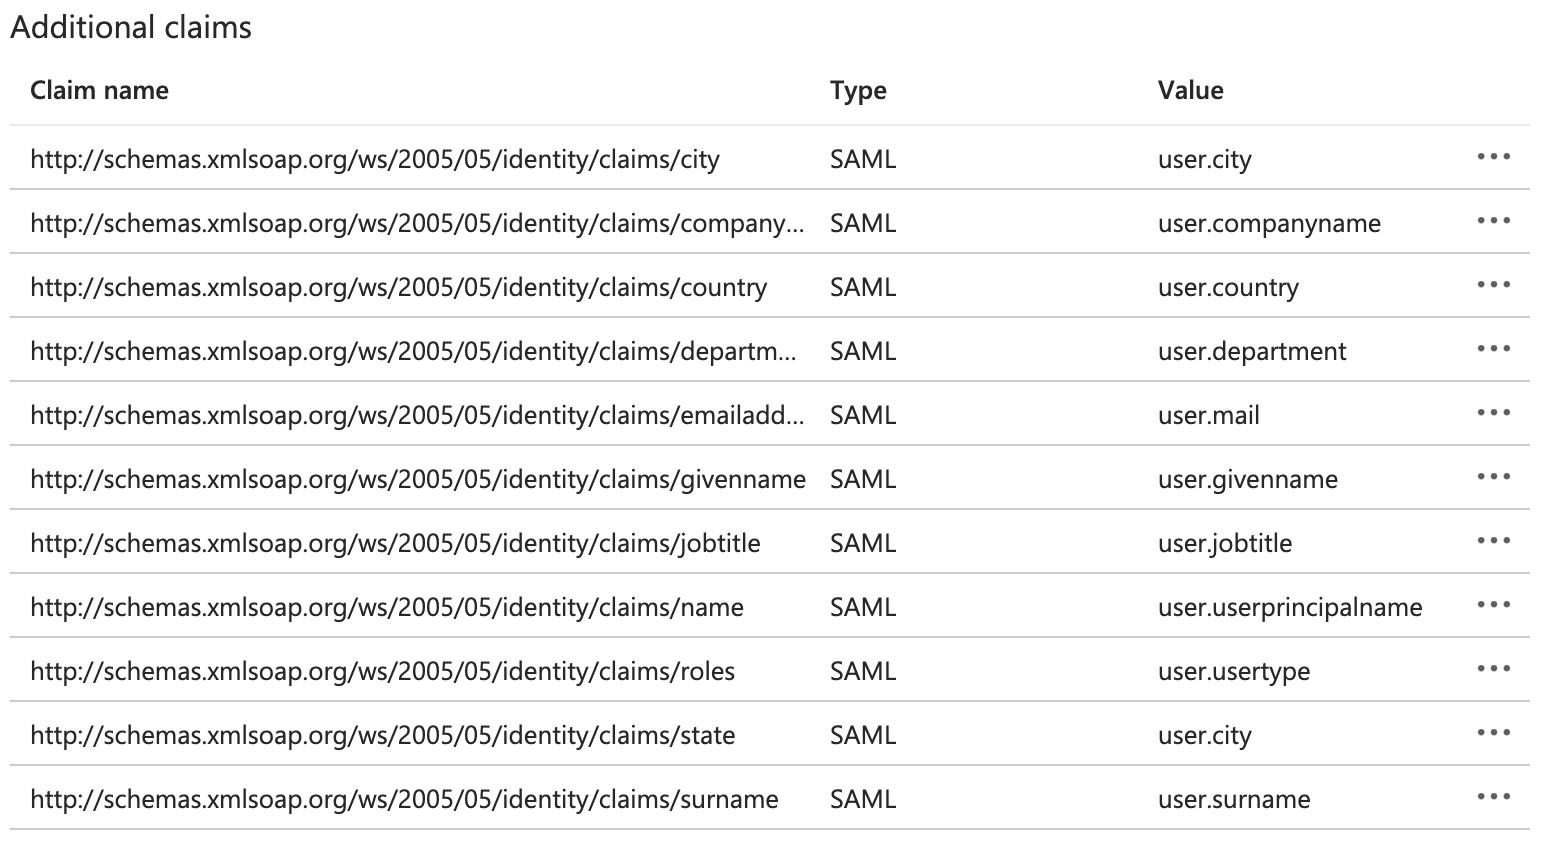Select the user.usertype value cell
Viewport: 1550px width, 858px height.
coord(1234,671)
